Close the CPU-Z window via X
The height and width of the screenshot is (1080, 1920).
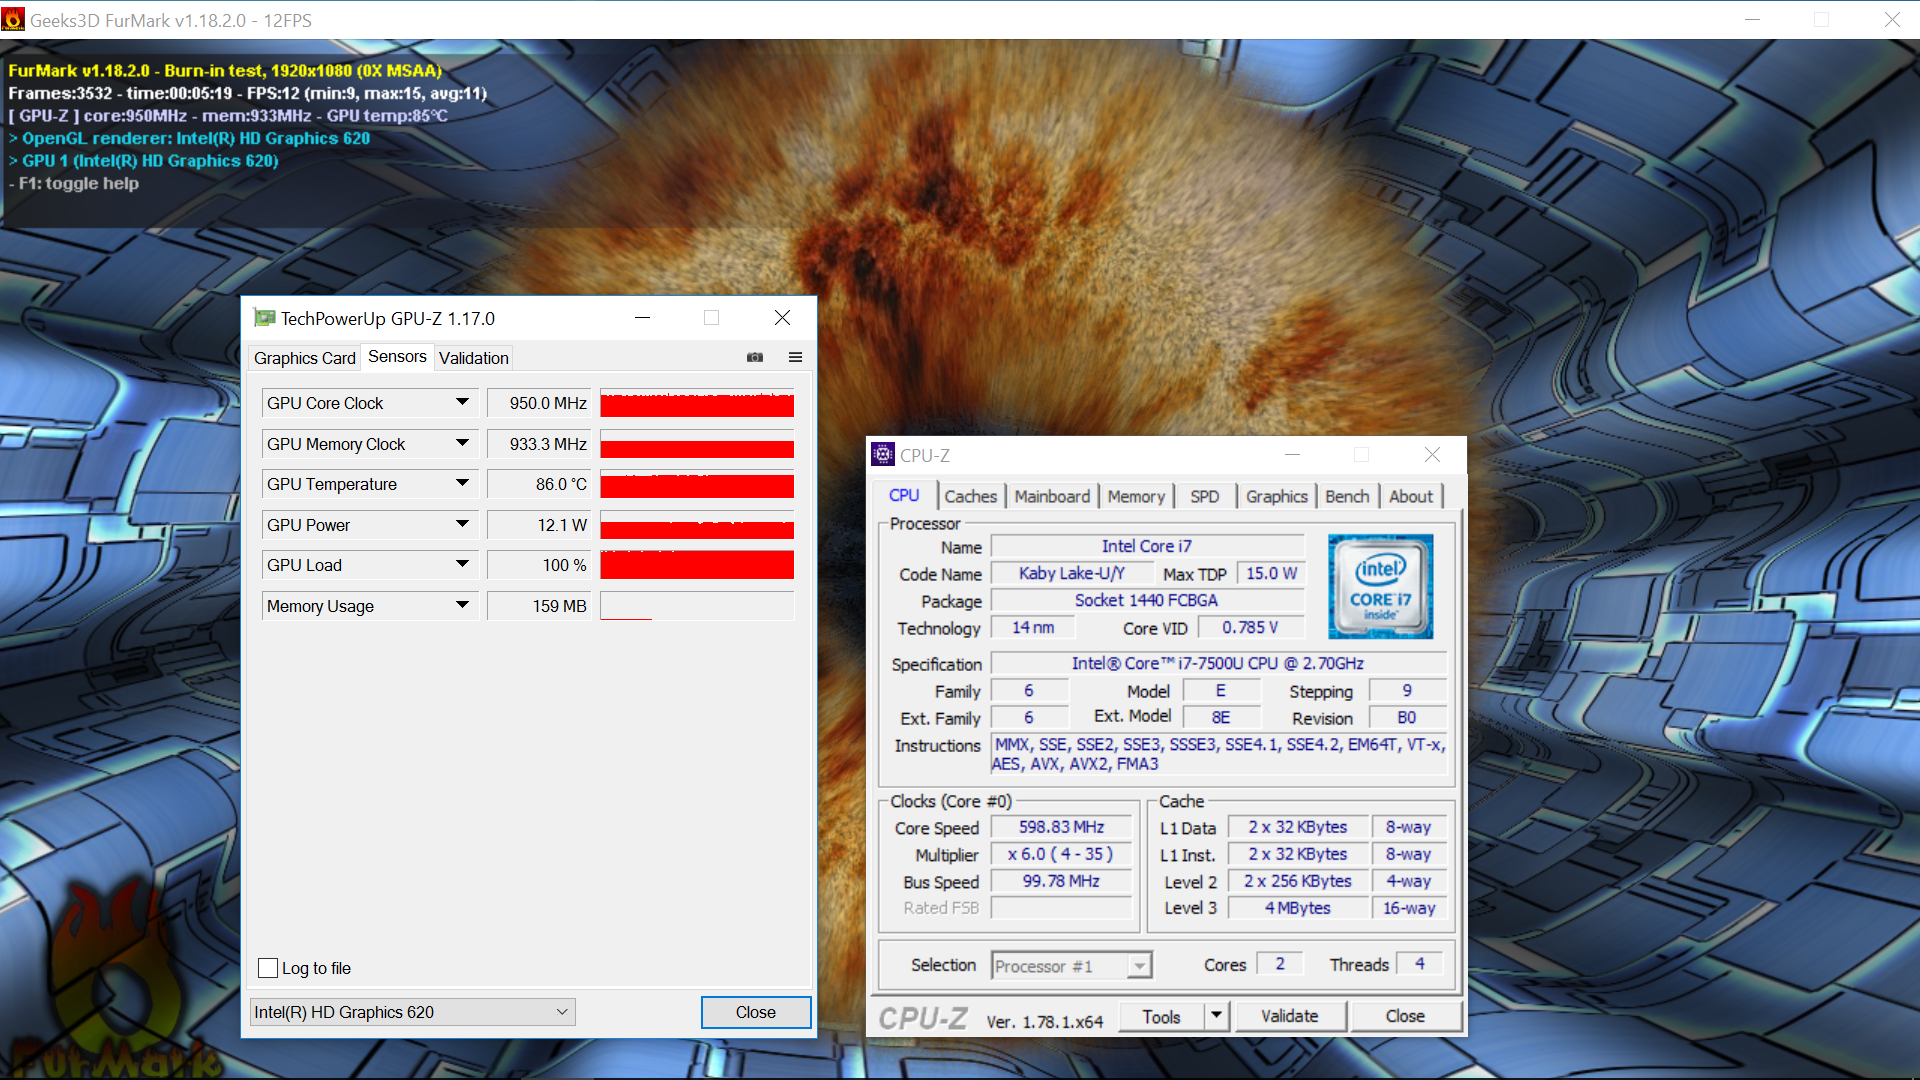click(1432, 455)
